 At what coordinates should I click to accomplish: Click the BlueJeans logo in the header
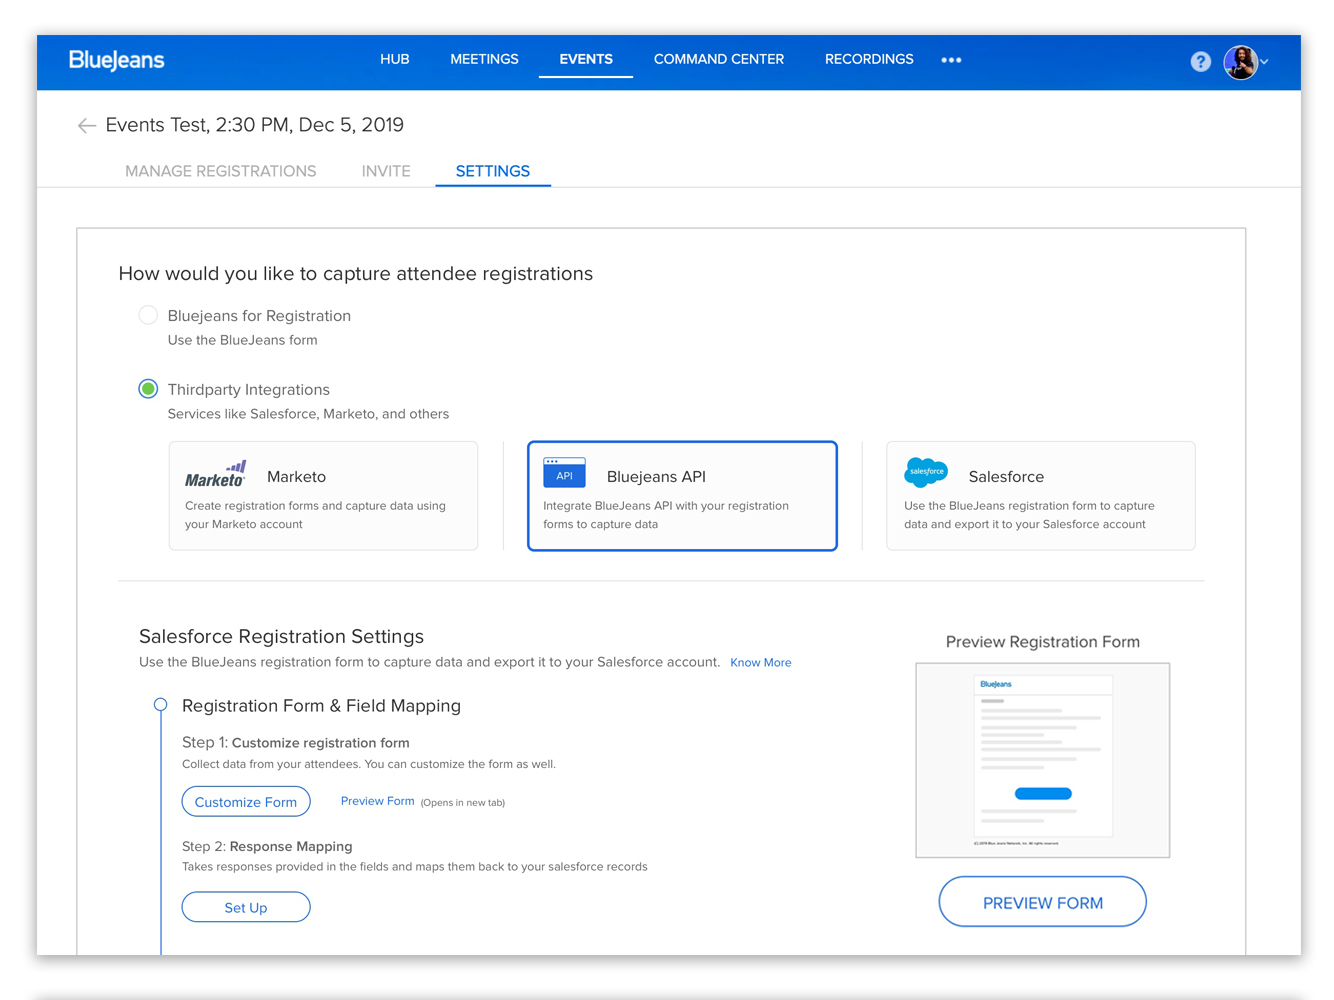[x=116, y=60]
